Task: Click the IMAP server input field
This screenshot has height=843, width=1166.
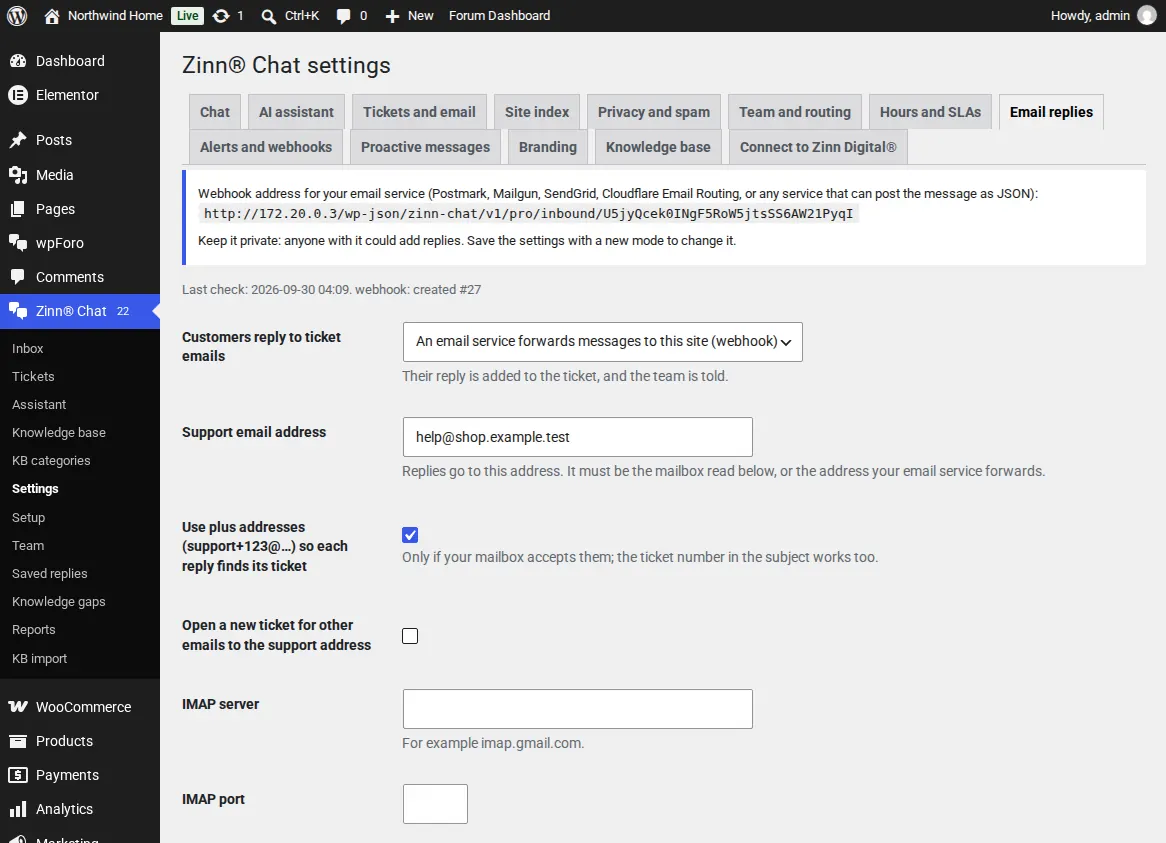Action: pos(578,709)
